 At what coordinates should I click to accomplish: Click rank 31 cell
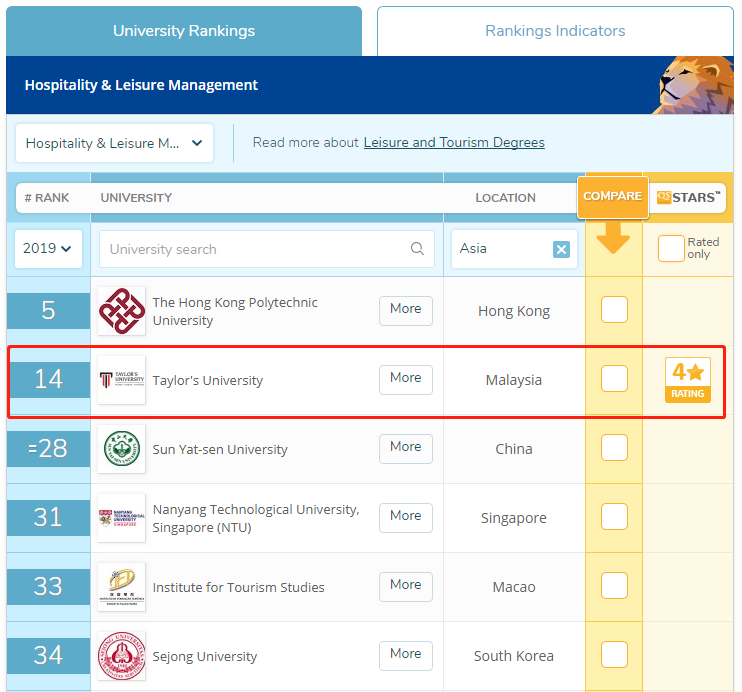48,517
